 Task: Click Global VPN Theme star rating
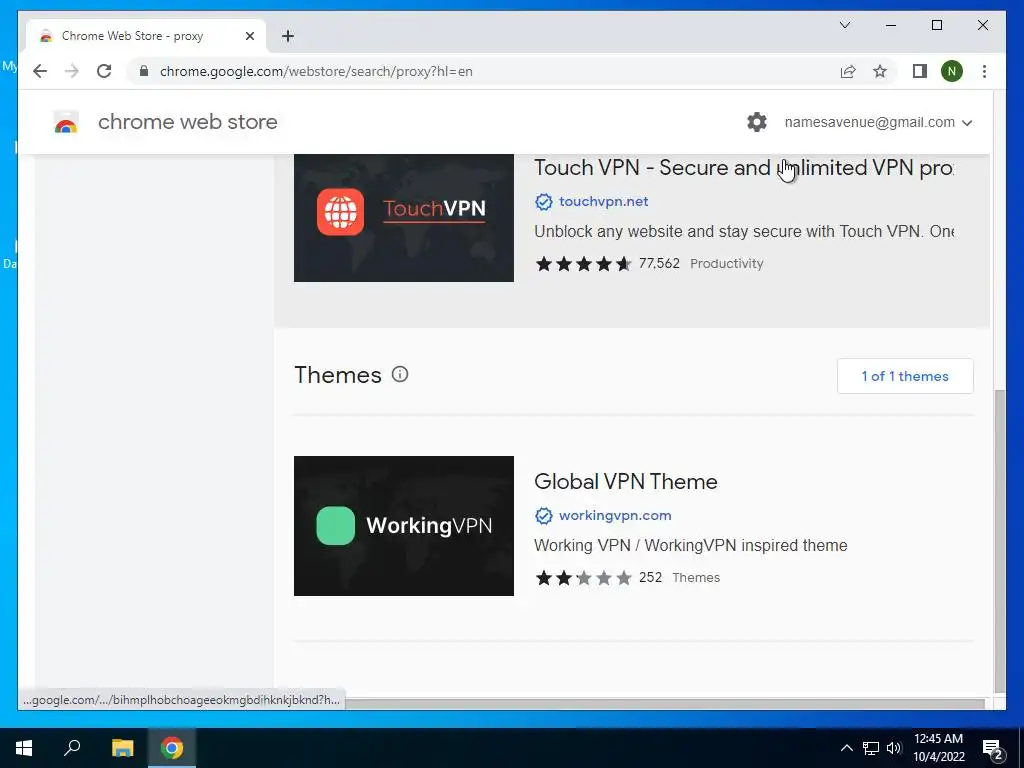tap(583, 577)
